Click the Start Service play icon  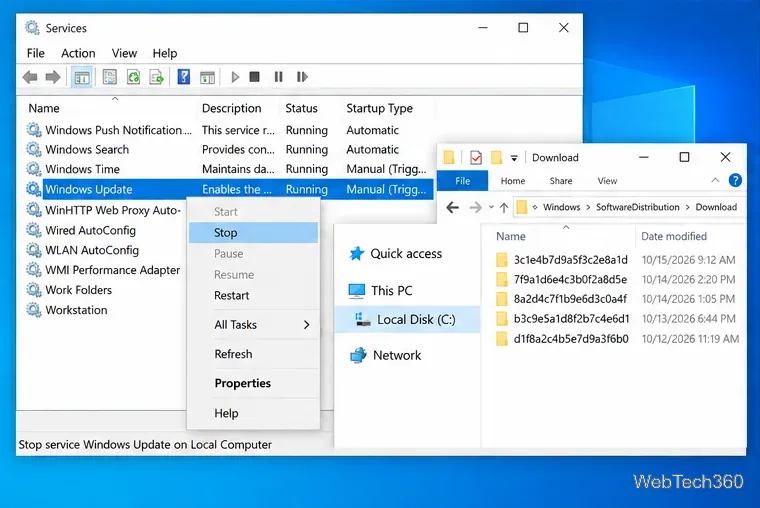(235, 77)
